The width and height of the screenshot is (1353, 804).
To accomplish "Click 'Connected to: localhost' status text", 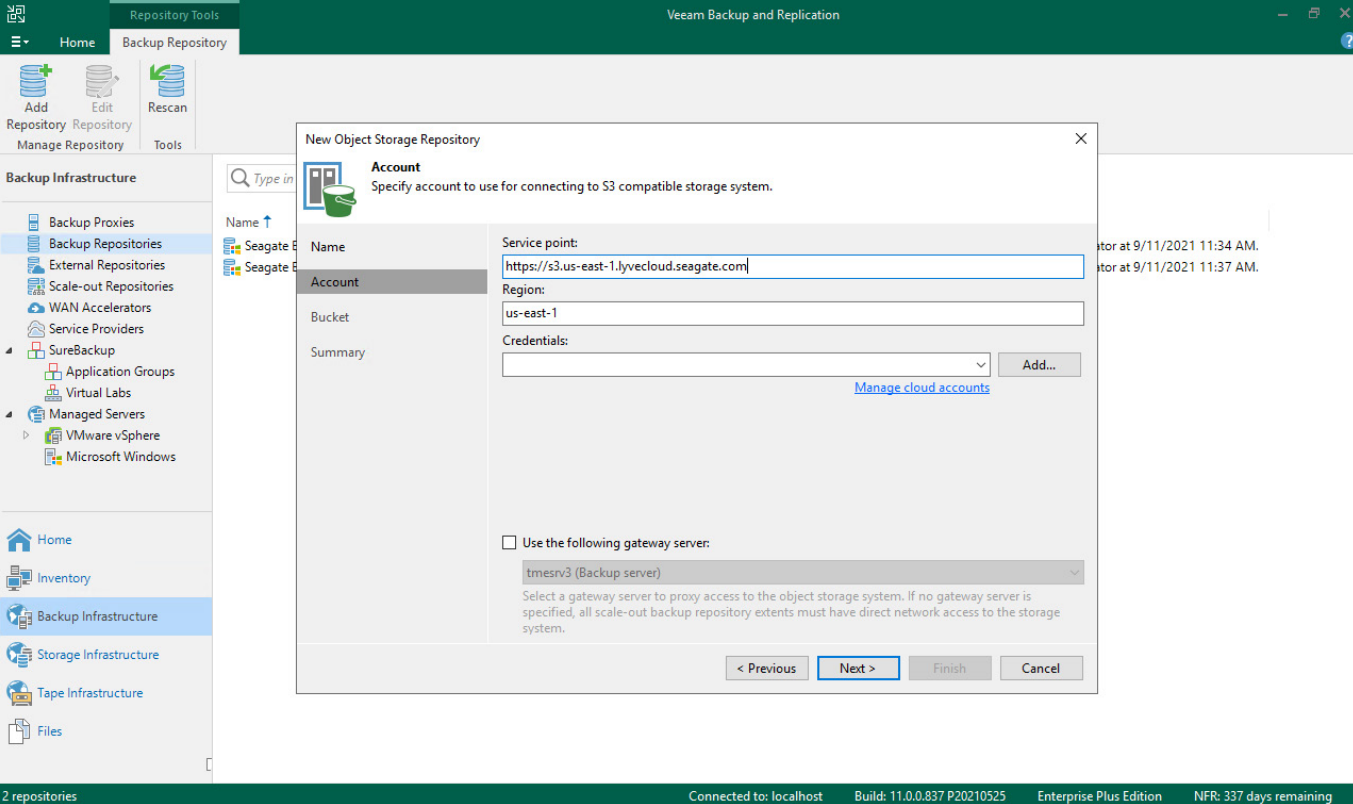I will (756, 796).
